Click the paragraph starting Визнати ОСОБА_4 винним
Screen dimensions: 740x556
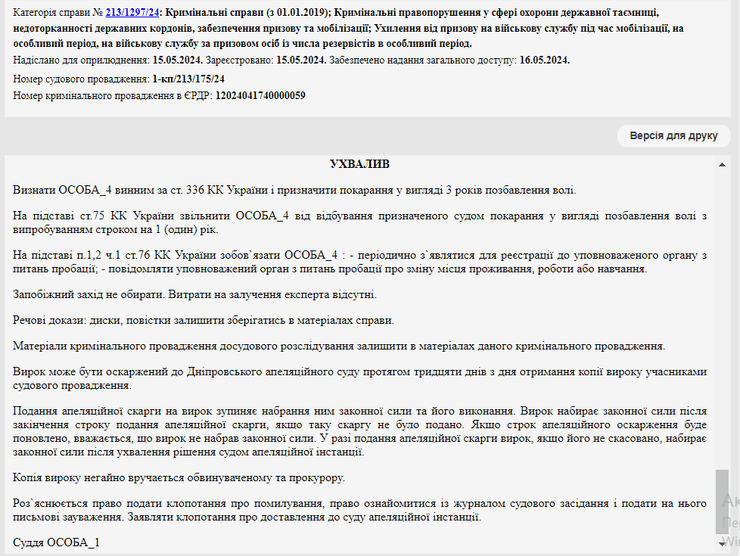coord(294,190)
